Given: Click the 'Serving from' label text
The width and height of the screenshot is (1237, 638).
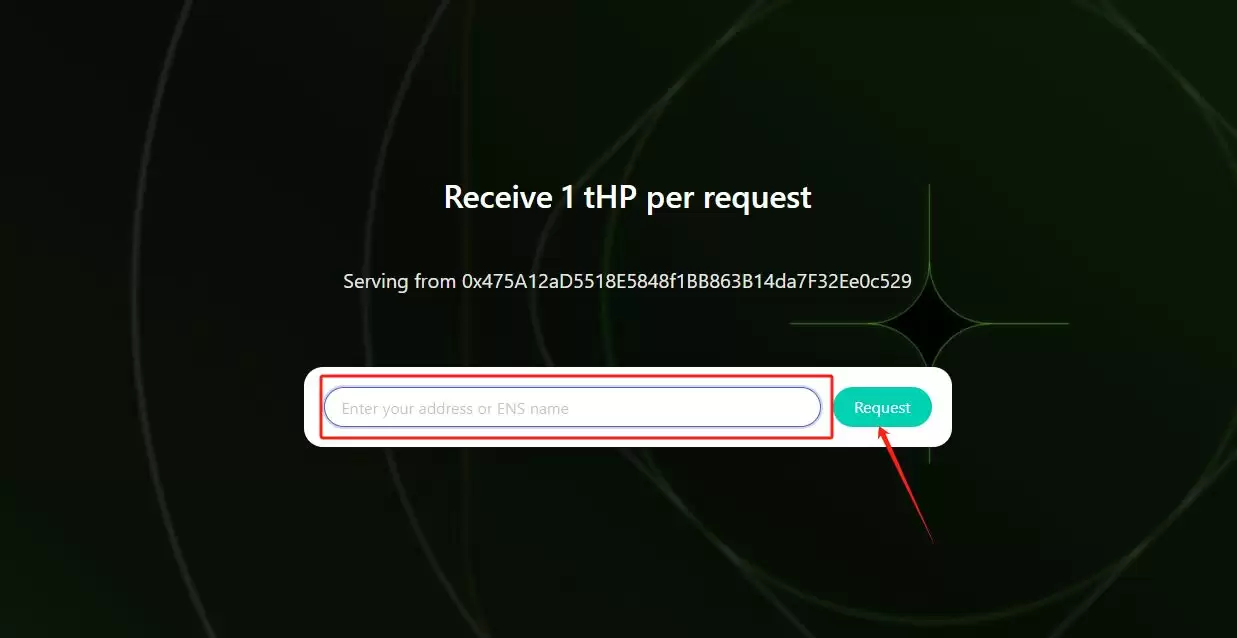Looking at the screenshot, I should 399,281.
